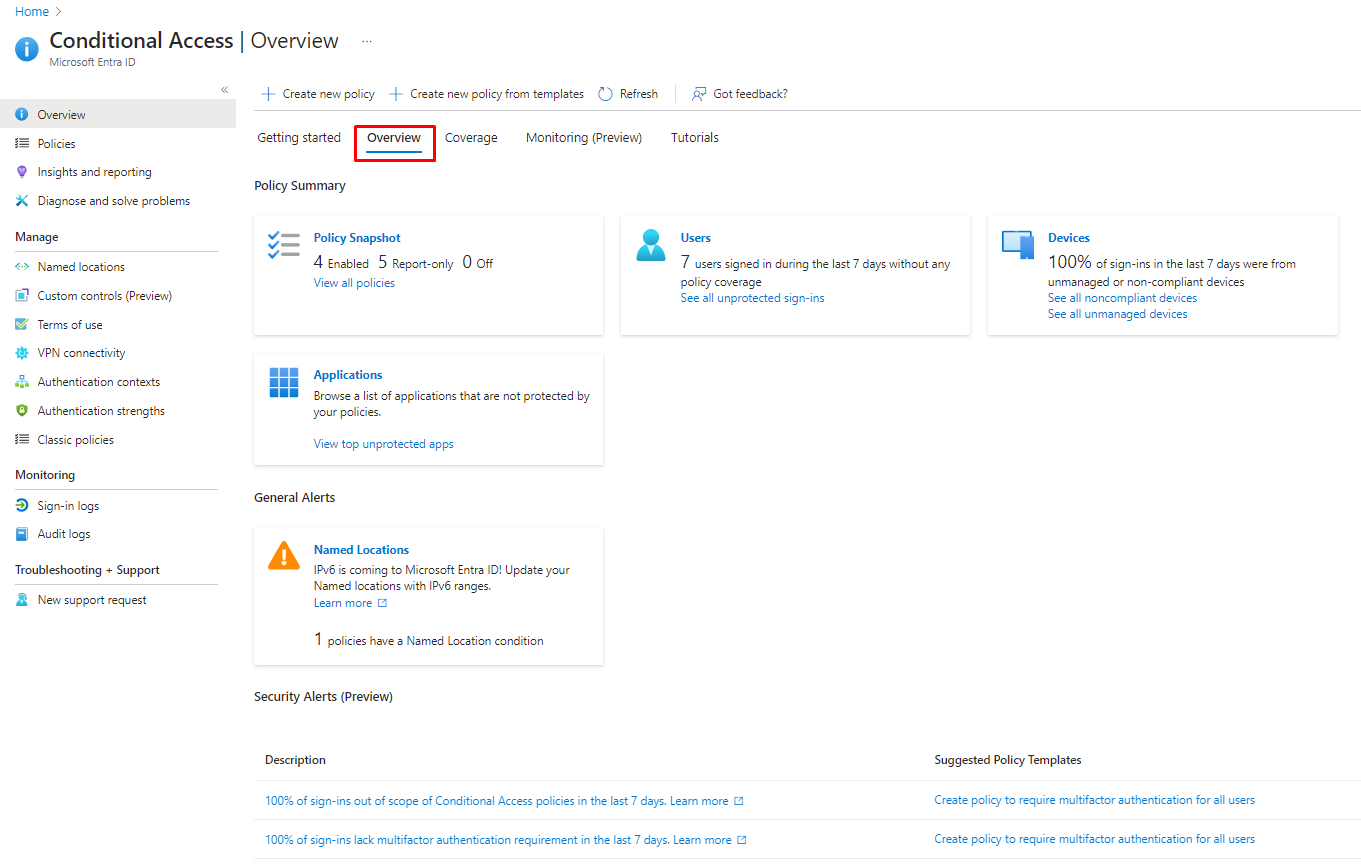Click Create new policy button

[x=318, y=94]
